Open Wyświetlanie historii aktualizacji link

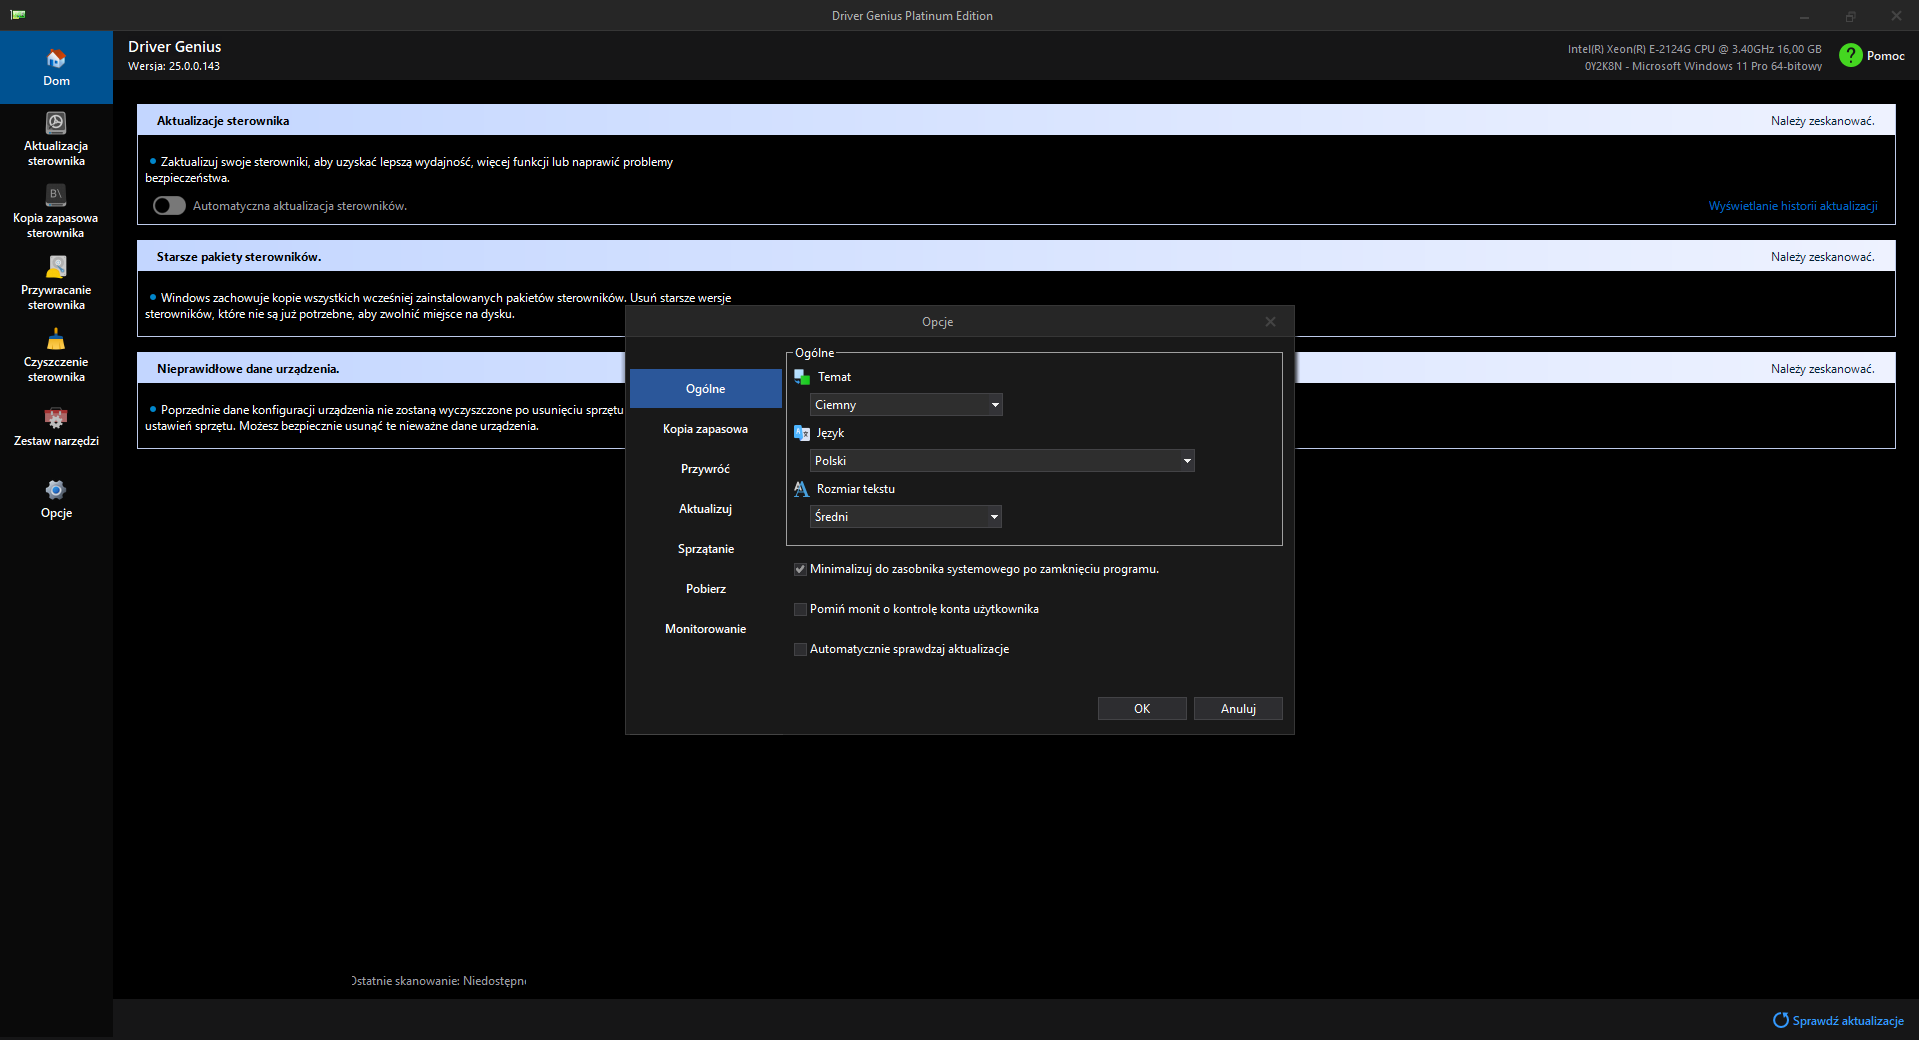pyautogui.click(x=1793, y=206)
